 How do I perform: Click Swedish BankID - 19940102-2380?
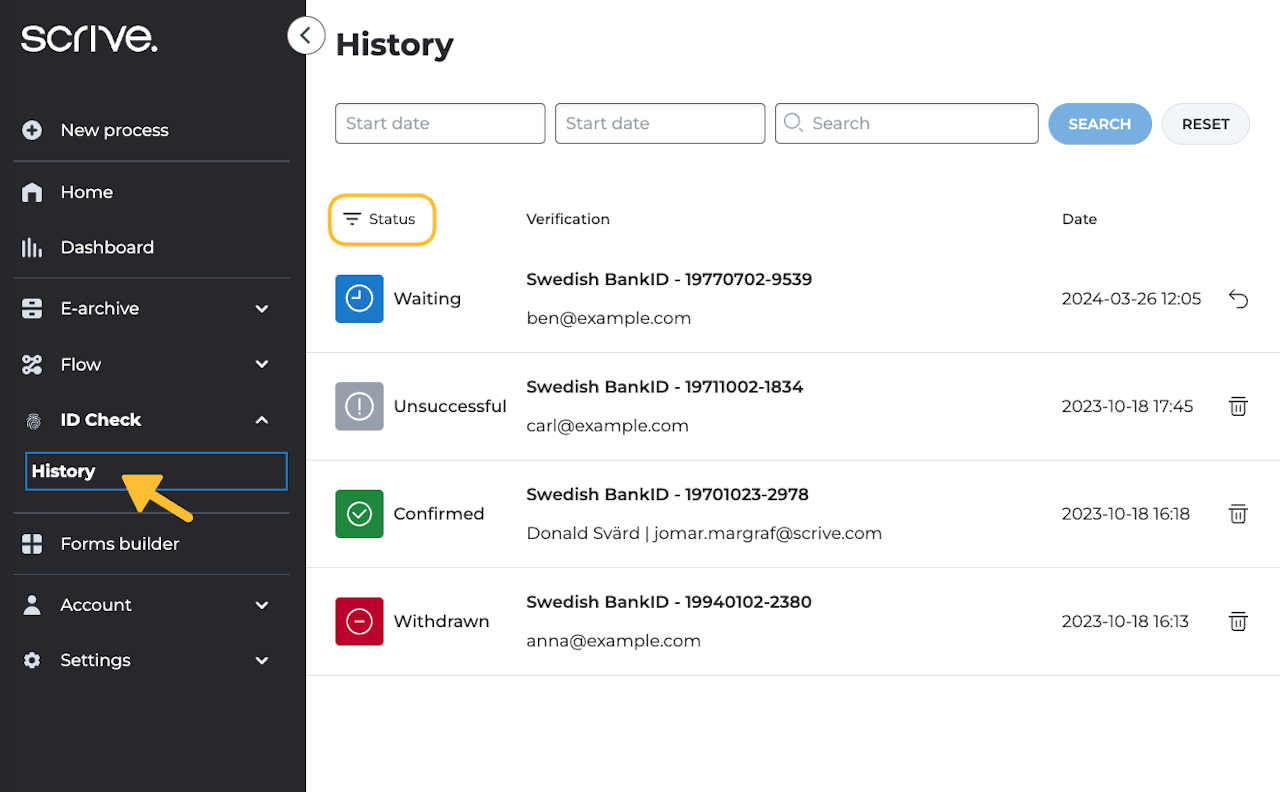coord(669,602)
